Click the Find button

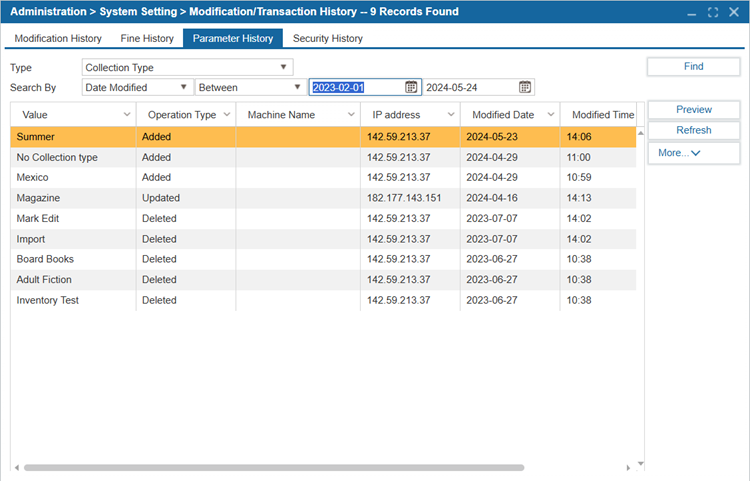click(694, 66)
